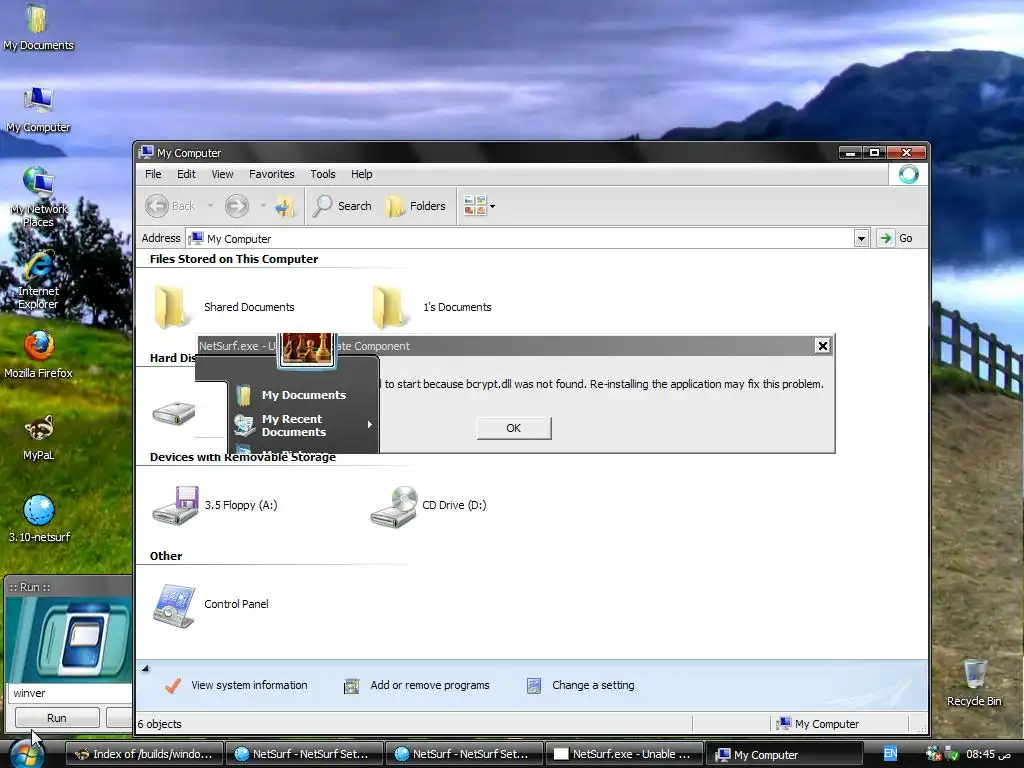
Task: Click OK in NetSurf.exe error dialog
Action: point(514,428)
